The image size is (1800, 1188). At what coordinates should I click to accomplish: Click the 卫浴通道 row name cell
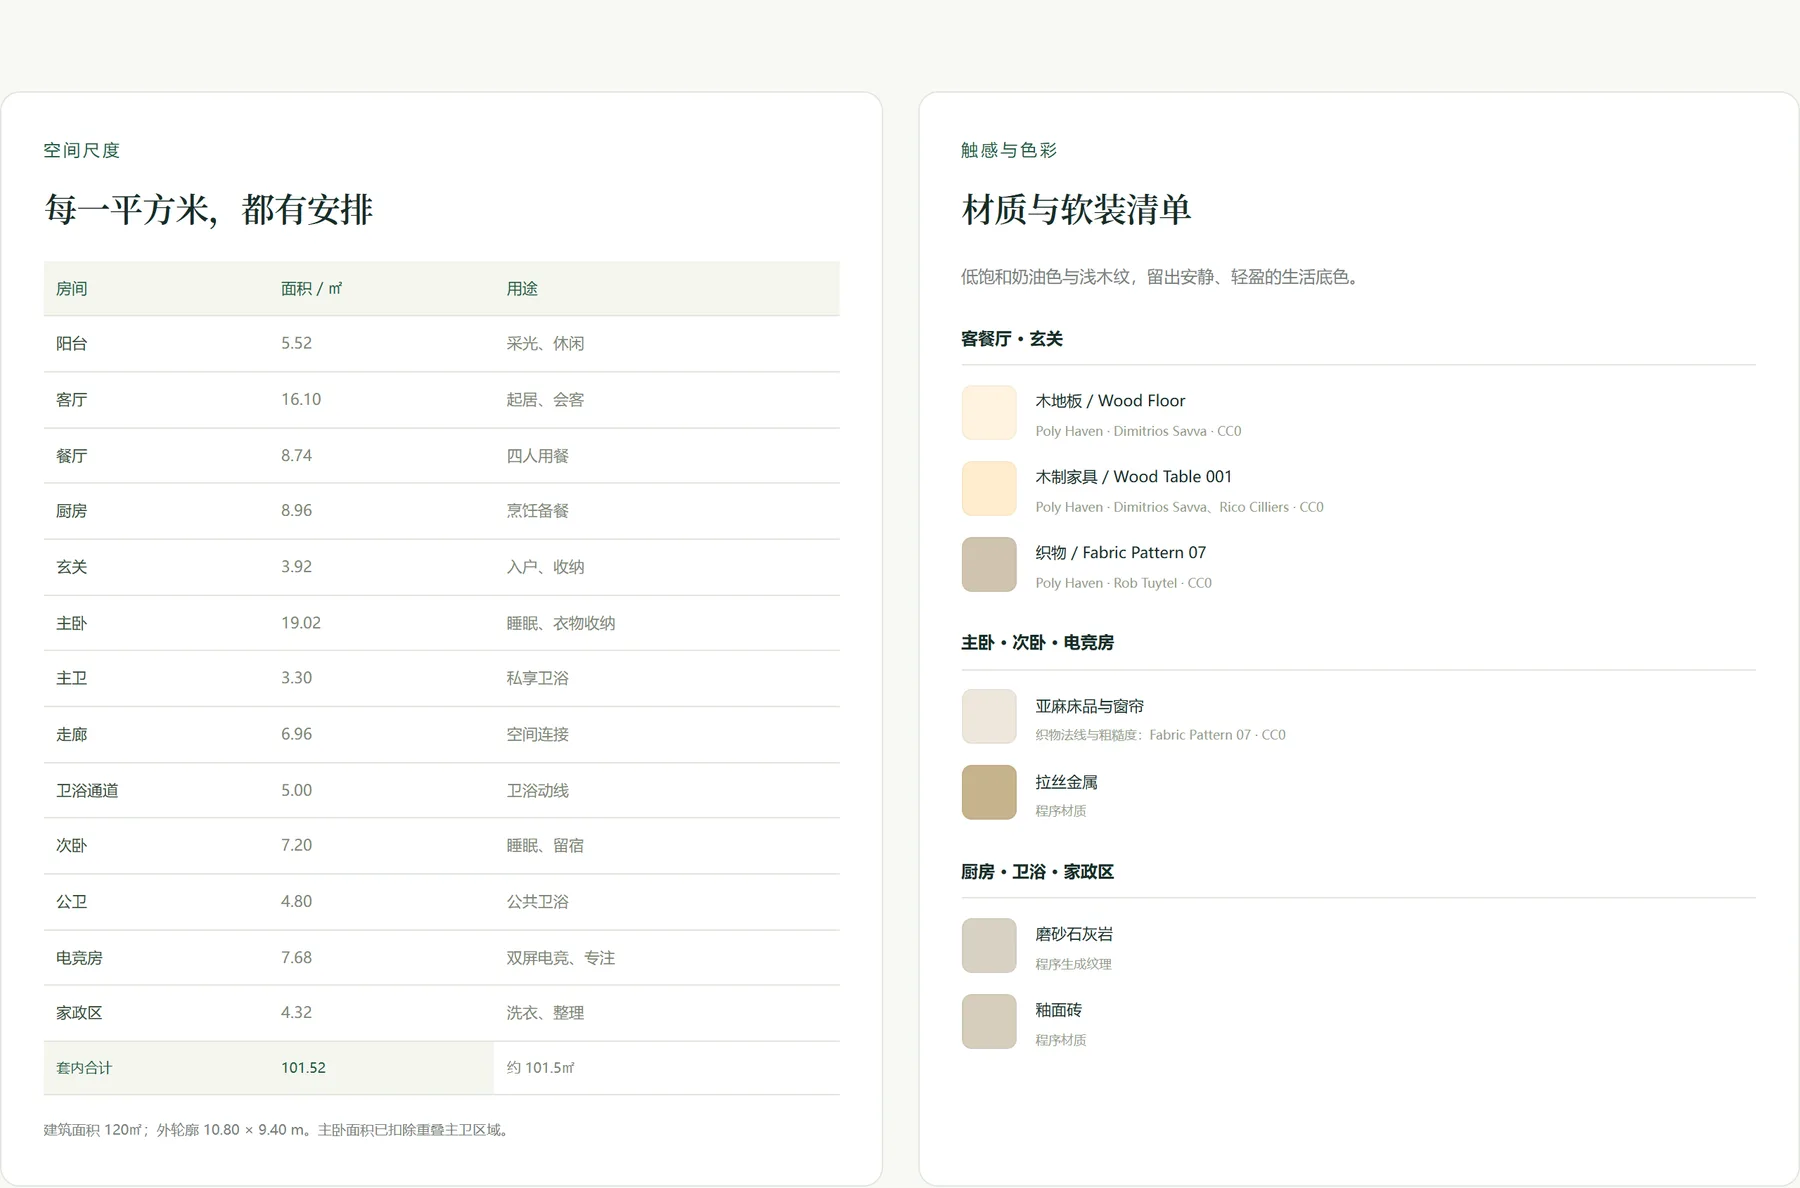[x=87, y=791]
